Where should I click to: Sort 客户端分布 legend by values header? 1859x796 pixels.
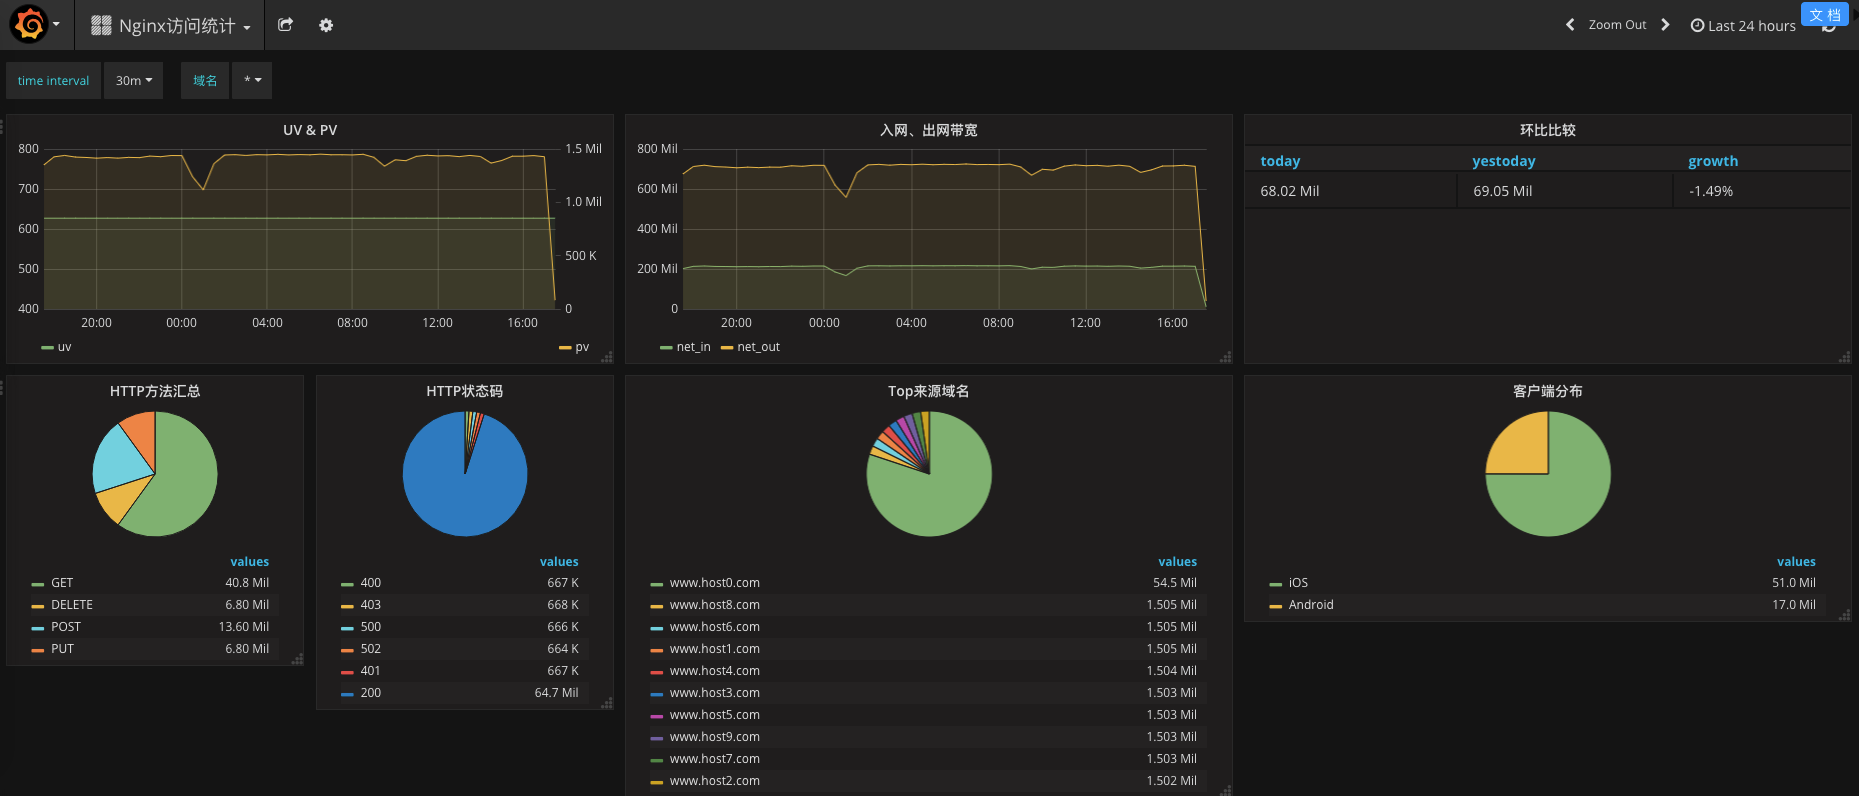pyautogui.click(x=1796, y=562)
